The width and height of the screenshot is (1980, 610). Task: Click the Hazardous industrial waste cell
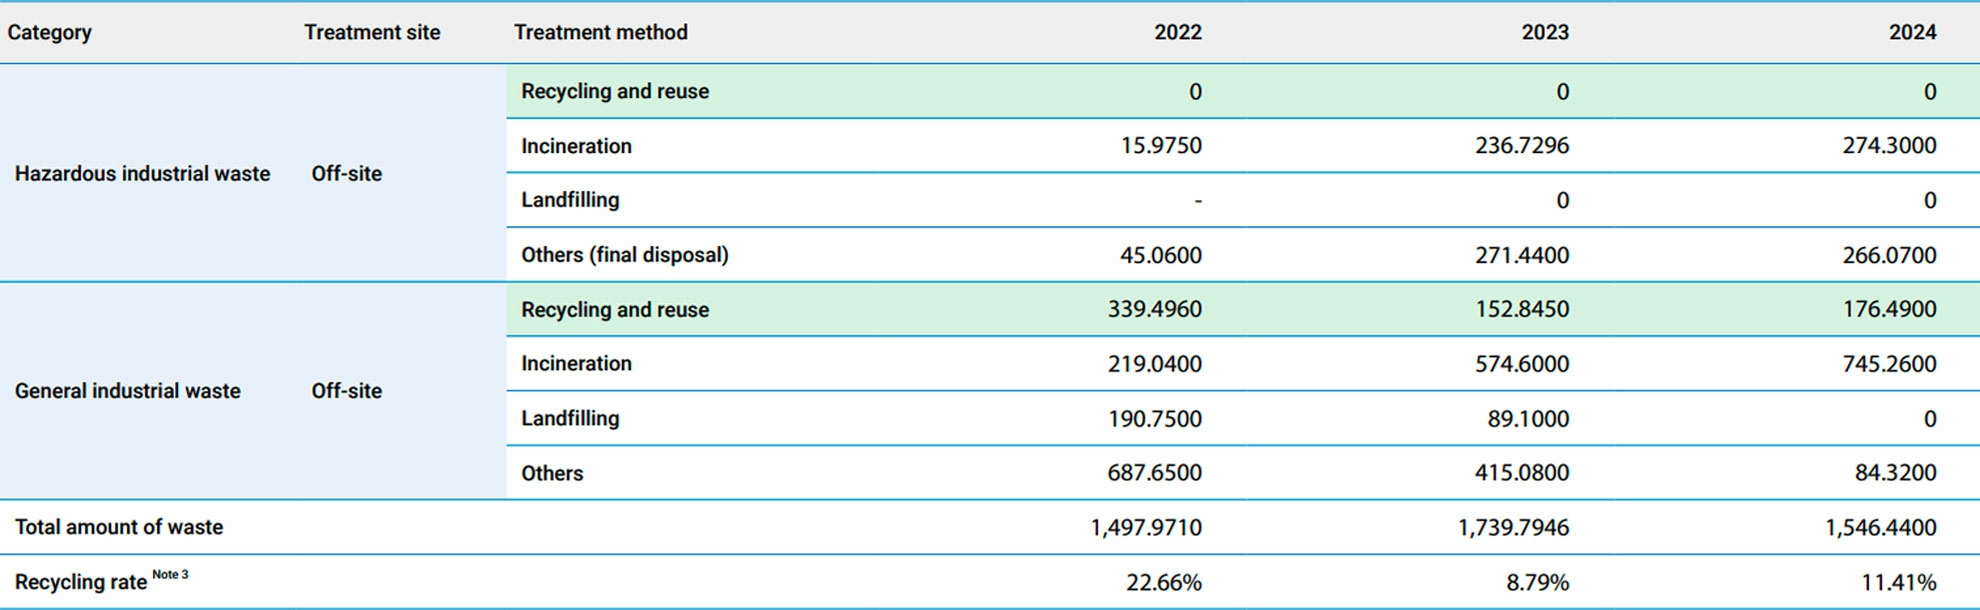pyautogui.click(x=142, y=174)
